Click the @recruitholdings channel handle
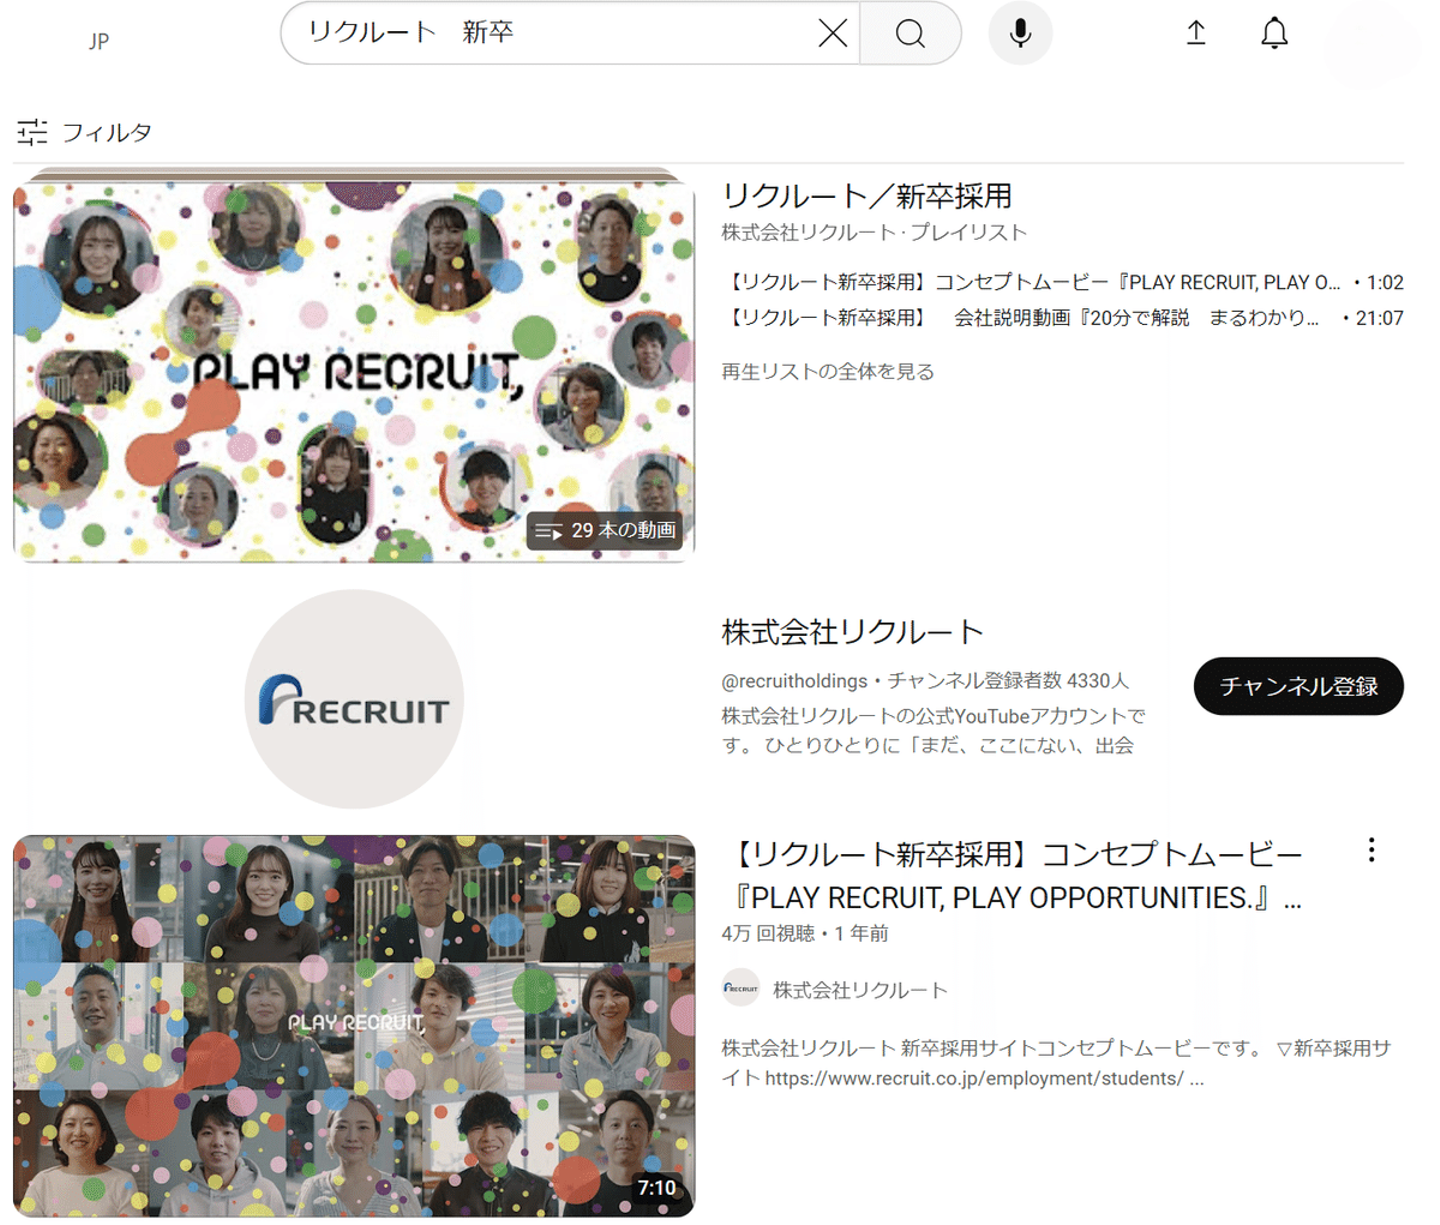This screenshot has width=1440, height=1225. [795, 681]
